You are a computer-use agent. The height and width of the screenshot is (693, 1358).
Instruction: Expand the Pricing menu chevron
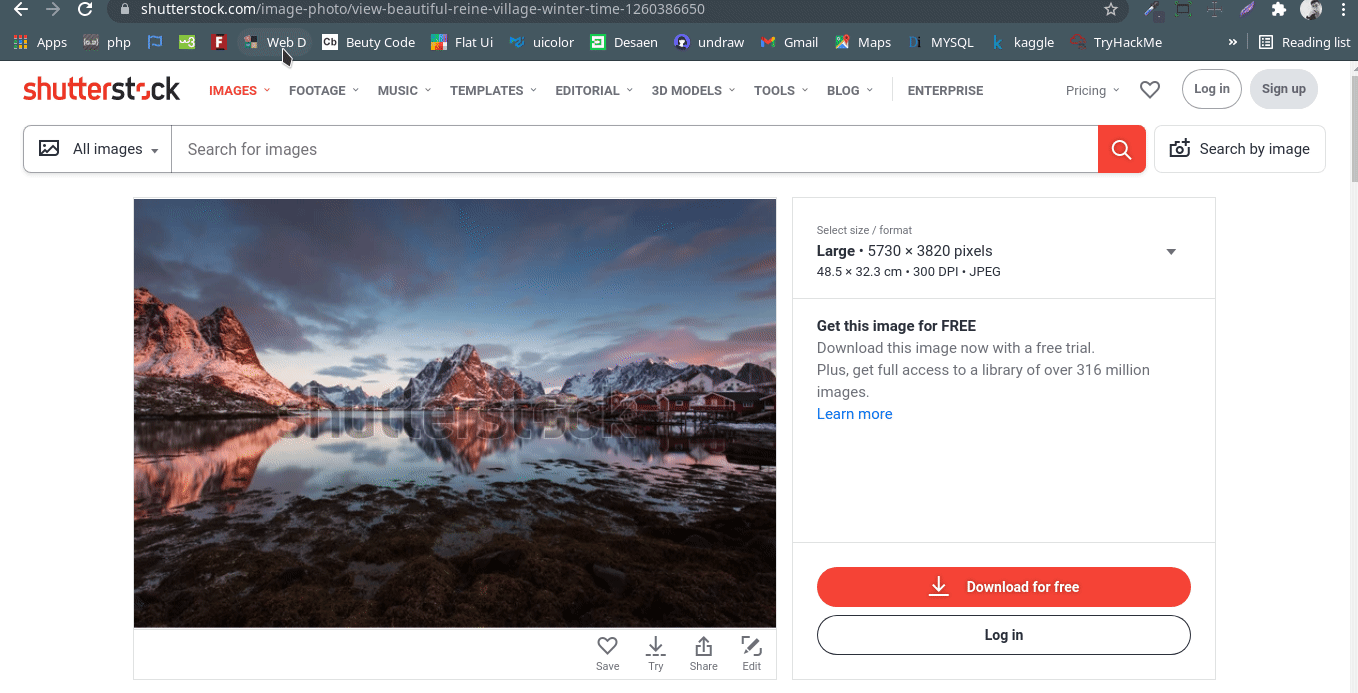[1117, 90]
